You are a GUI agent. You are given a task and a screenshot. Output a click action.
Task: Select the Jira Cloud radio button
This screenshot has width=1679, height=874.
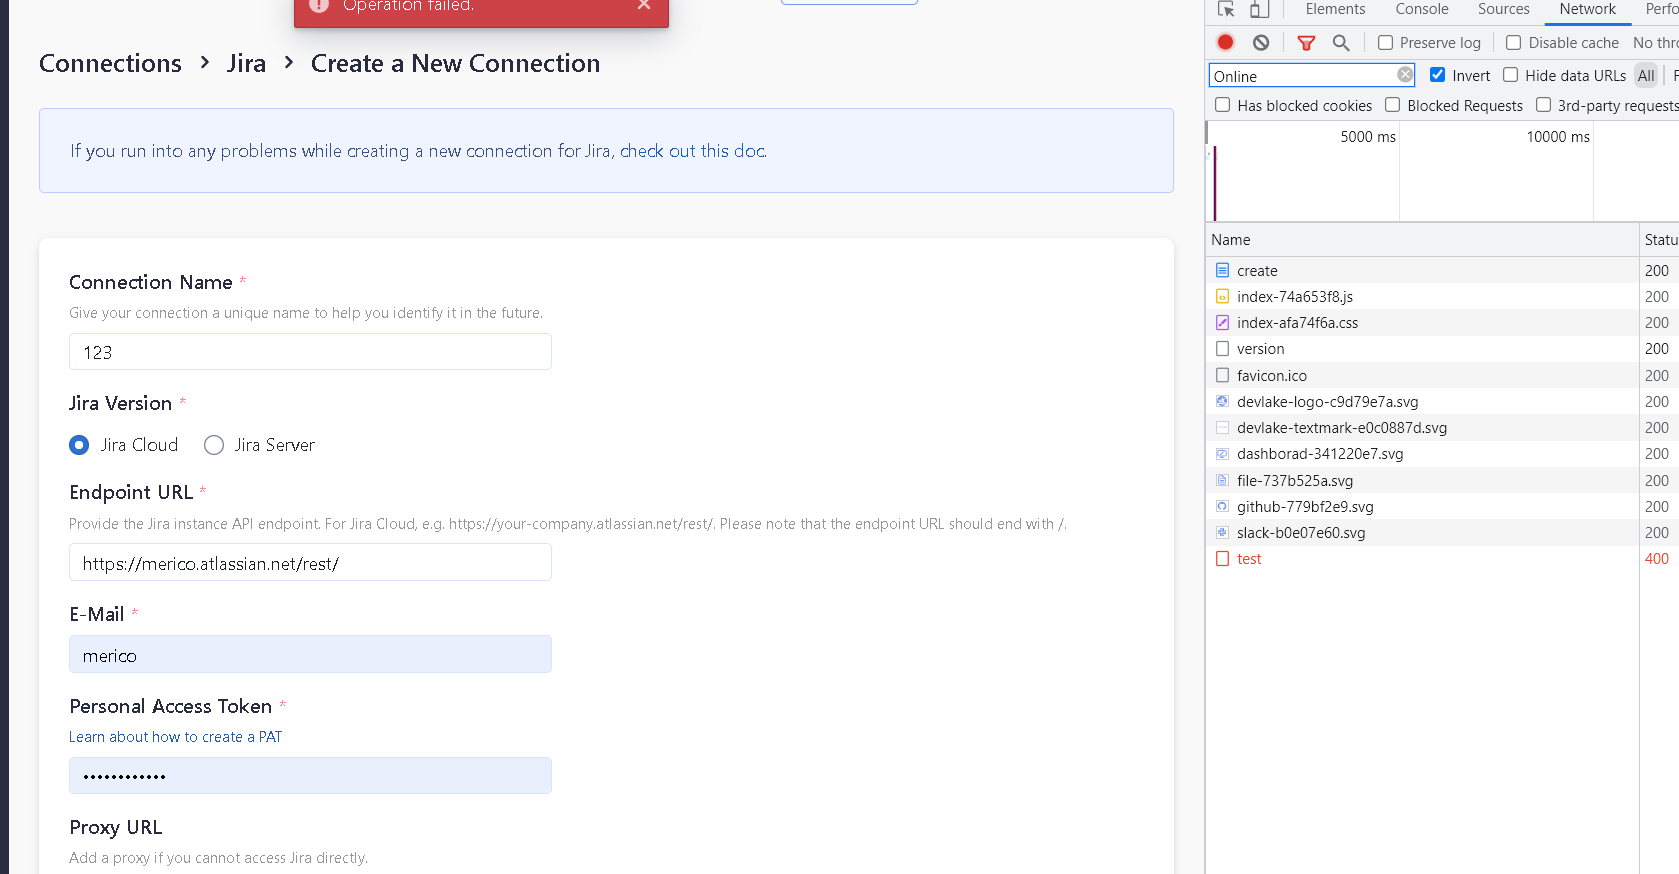point(79,445)
